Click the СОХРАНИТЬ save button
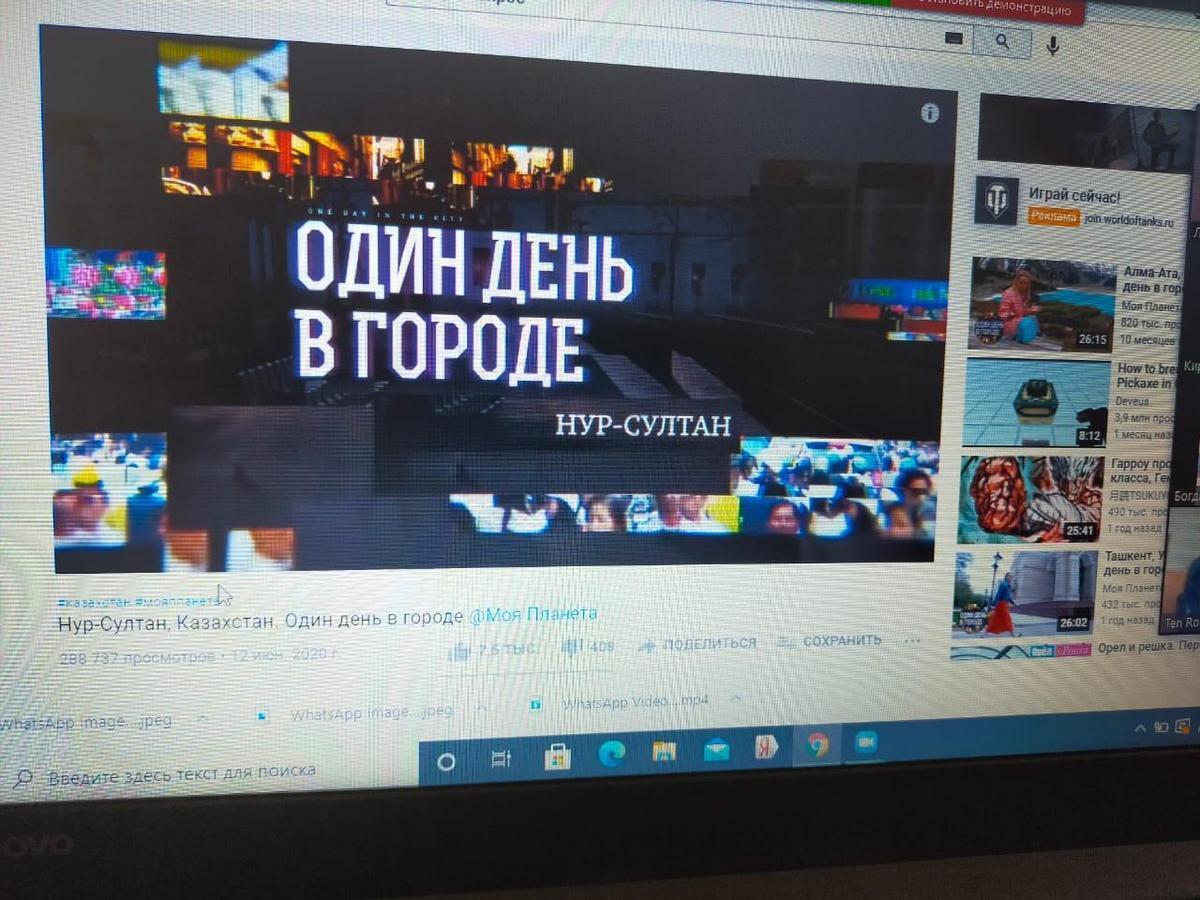This screenshot has width=1200, height=900. 832,641
